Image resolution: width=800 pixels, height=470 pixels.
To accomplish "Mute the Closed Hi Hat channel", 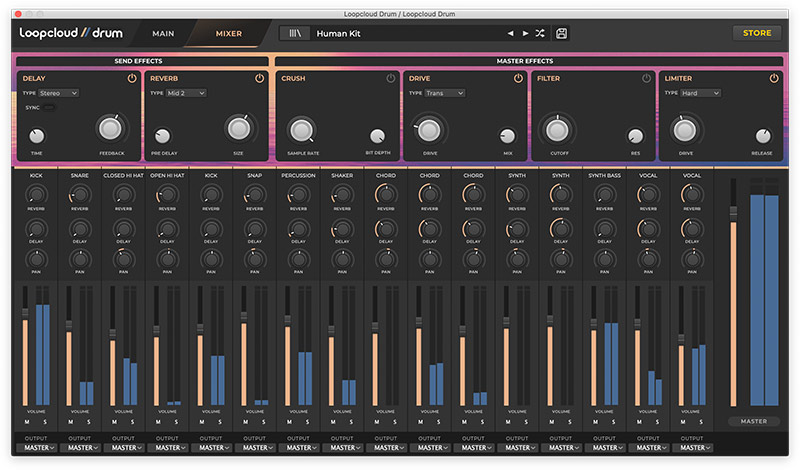I will pyautogui.click(x=114, y=422).
